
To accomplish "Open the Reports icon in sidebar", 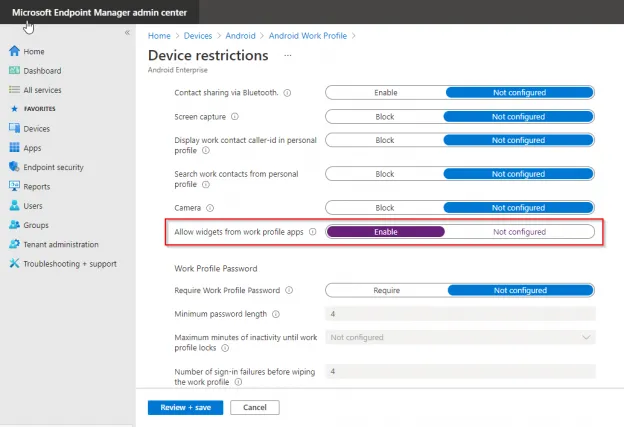I will click(x=14, y=186).
